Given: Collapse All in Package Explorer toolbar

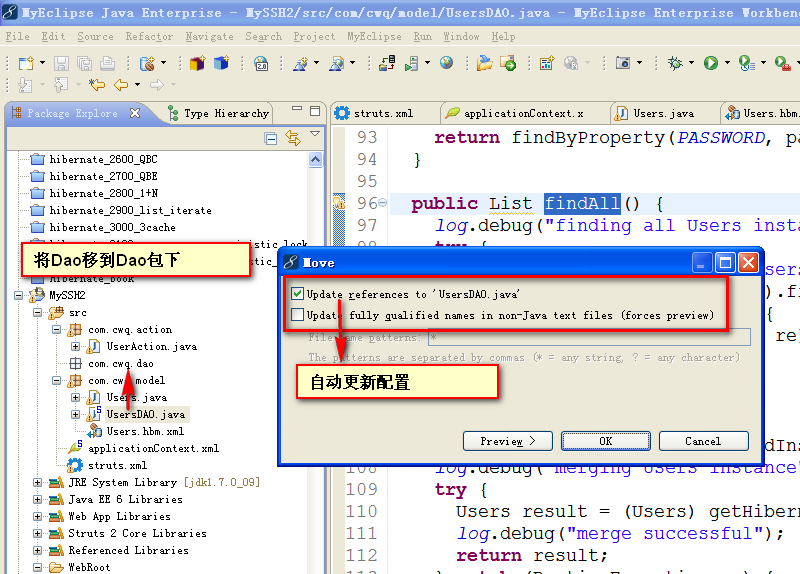Looking at the screenshot, I should [x=271, y=138].
